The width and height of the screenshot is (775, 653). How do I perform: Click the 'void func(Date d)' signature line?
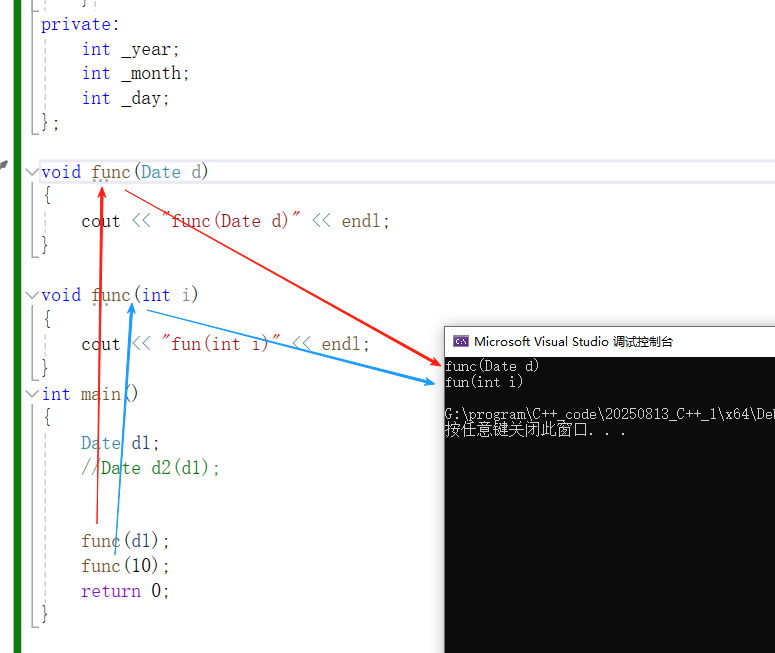tap(125, 172)
